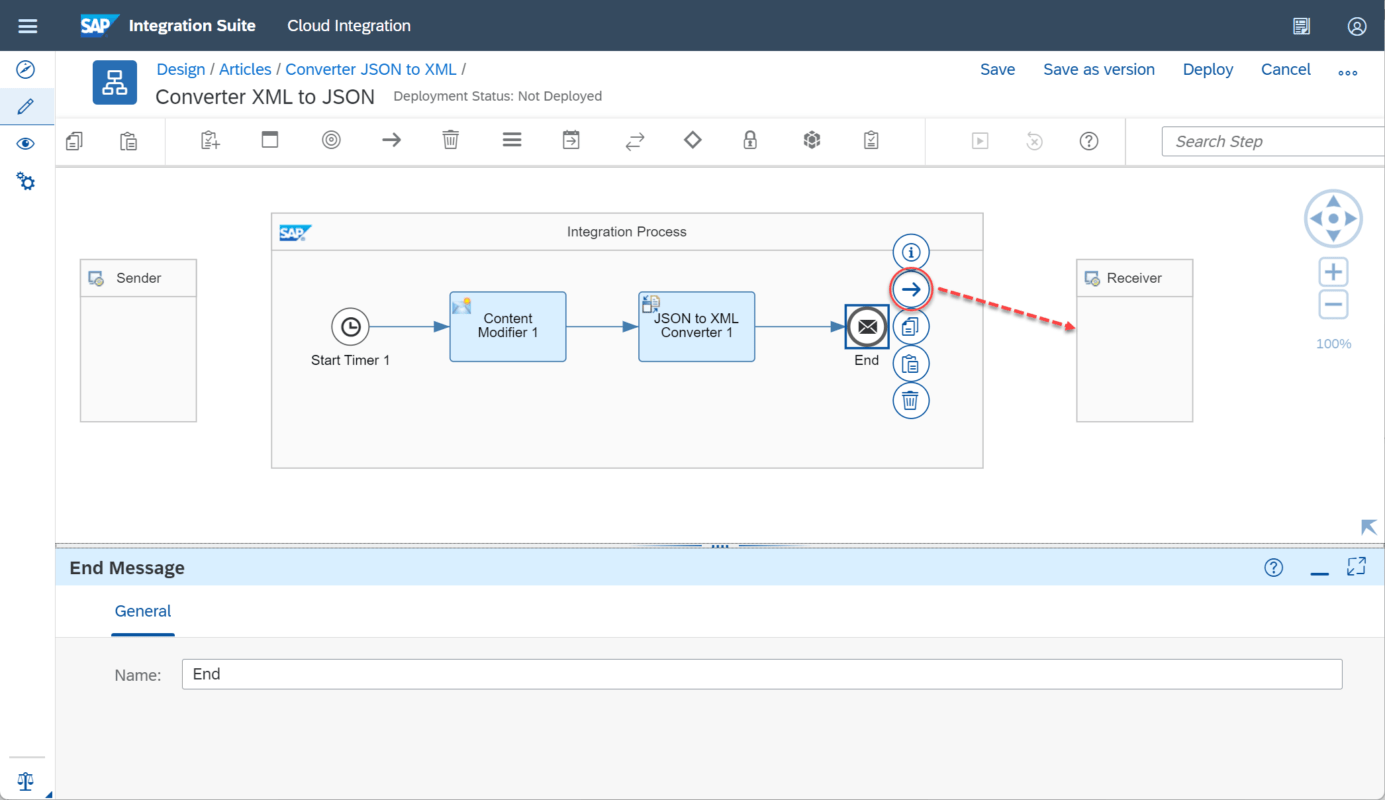
Task: Click the Save button
Action: [x=997, y=69]
